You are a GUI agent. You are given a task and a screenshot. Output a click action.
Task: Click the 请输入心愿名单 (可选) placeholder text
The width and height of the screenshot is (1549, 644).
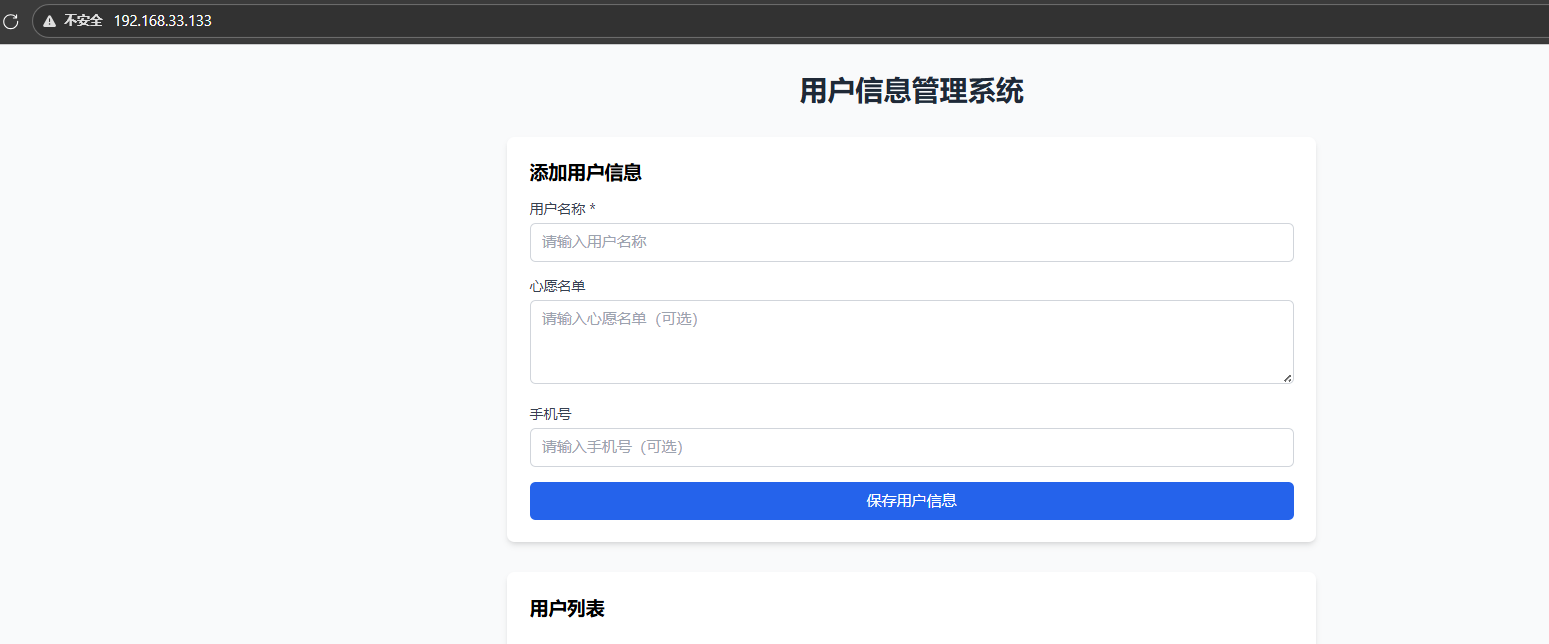tap(619, 319)
